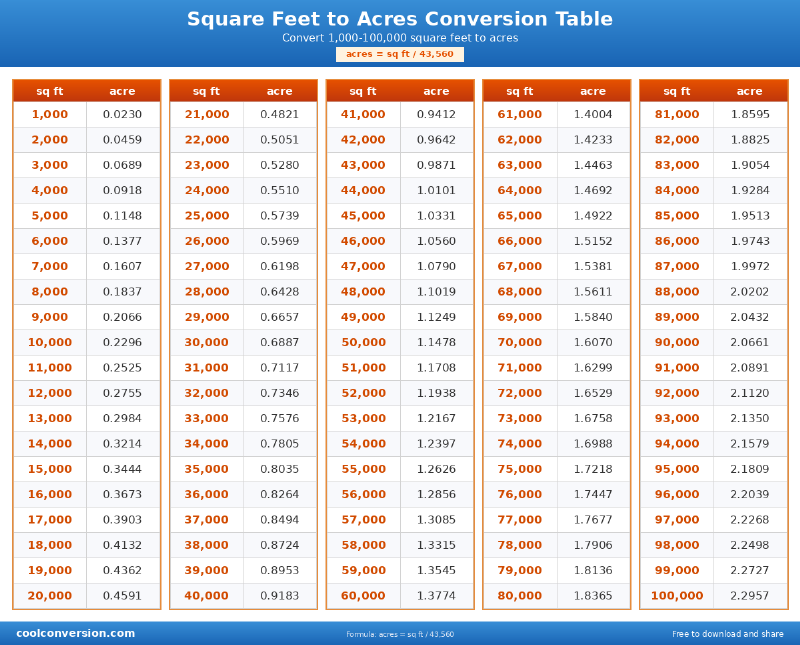Select the 10,000 sq ft cell
Image resolution: width=800 pixels, height=645 pixels.
click(x=50, y=342)
